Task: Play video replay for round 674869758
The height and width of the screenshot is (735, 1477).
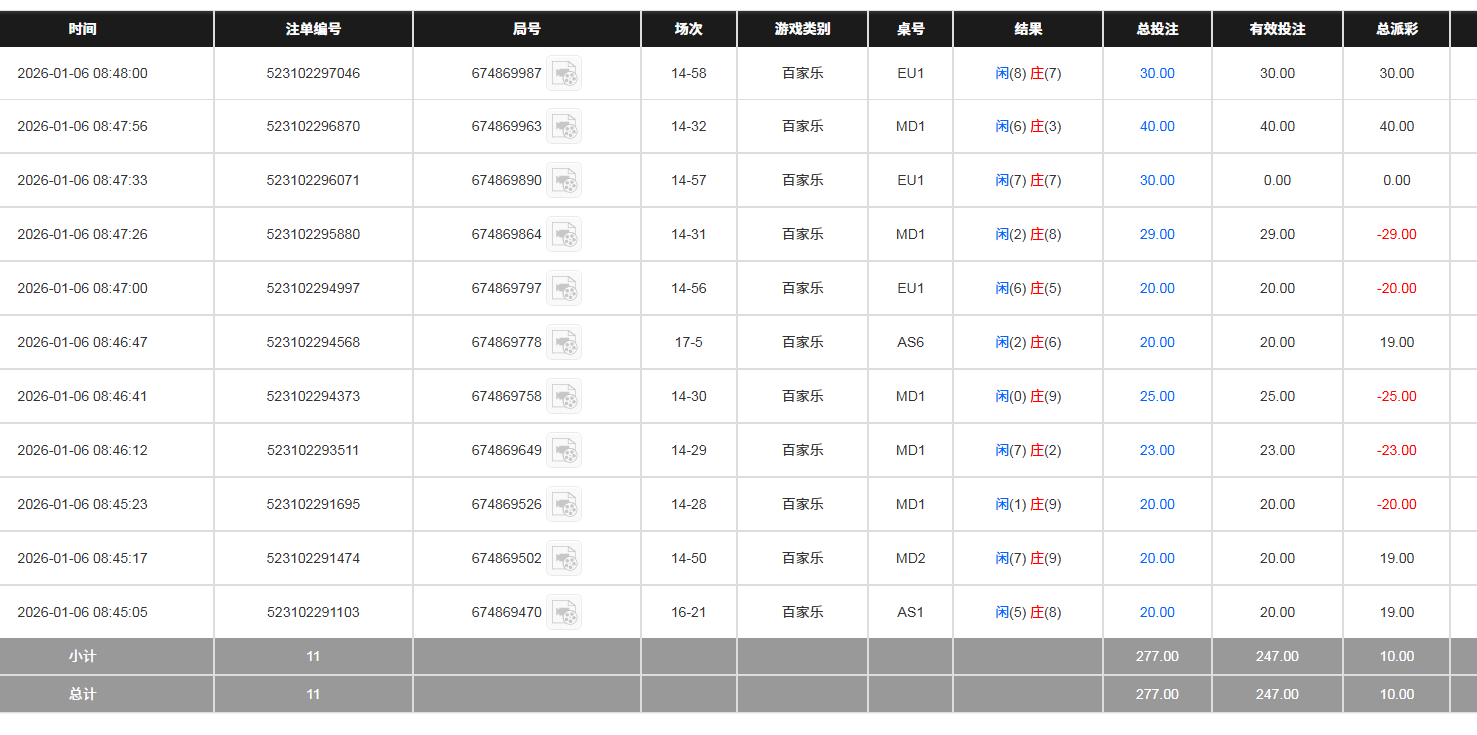Action: point(564,397)
